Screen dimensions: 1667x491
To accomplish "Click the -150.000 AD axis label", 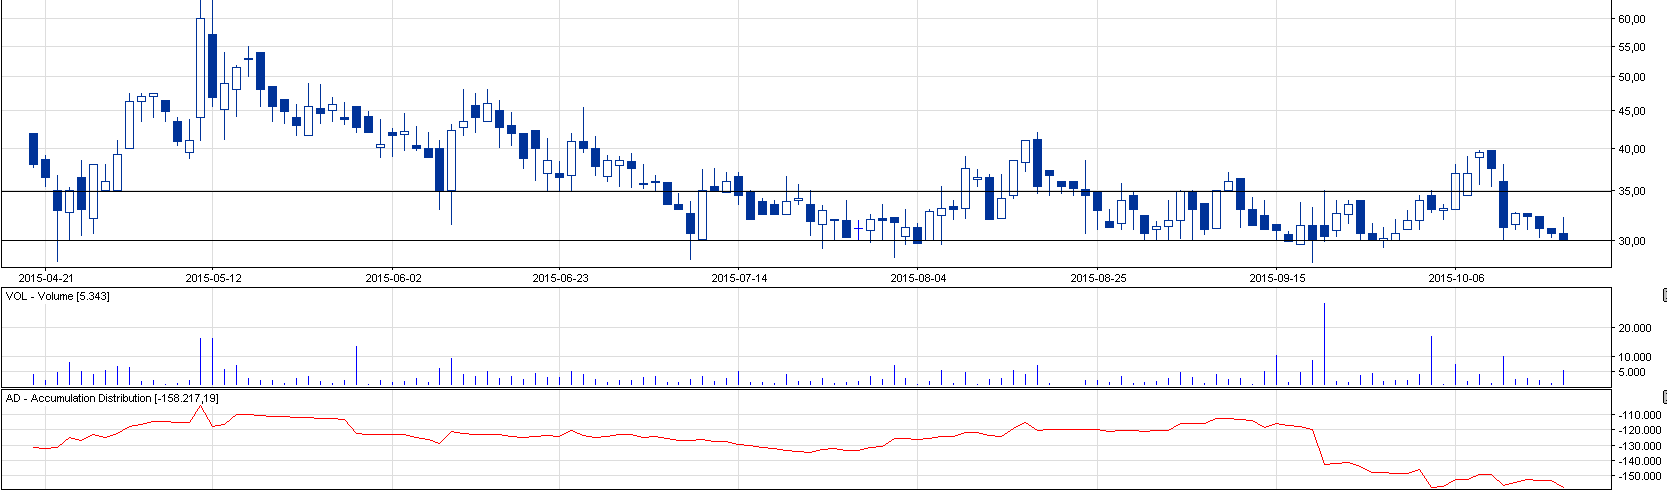I will click(1635, 477).
